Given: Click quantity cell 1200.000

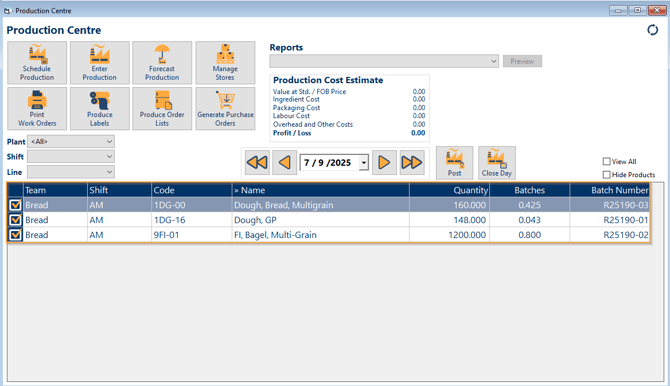Looking at the screenshot, I should (x=450, y=235).
